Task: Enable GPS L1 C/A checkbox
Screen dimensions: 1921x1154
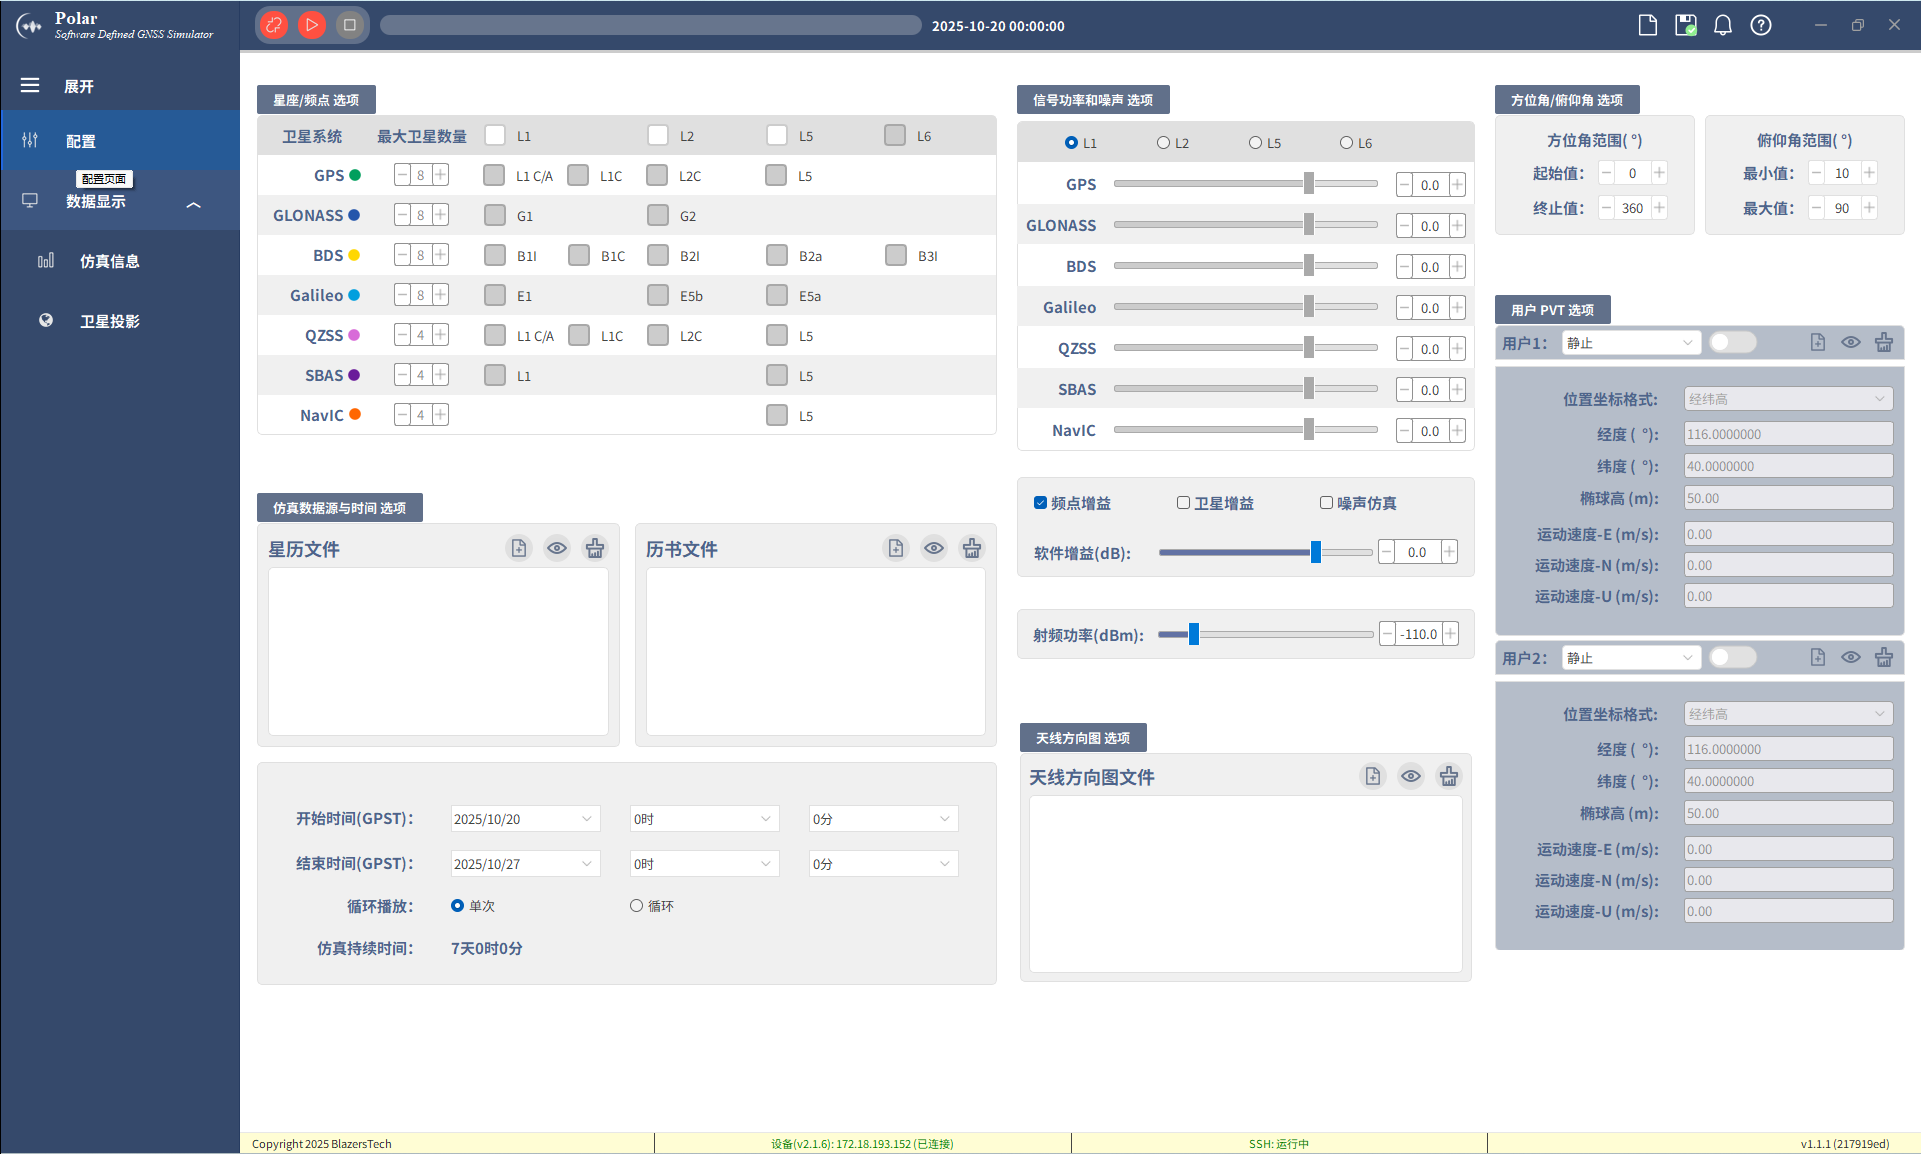Action: click(494, 175)
